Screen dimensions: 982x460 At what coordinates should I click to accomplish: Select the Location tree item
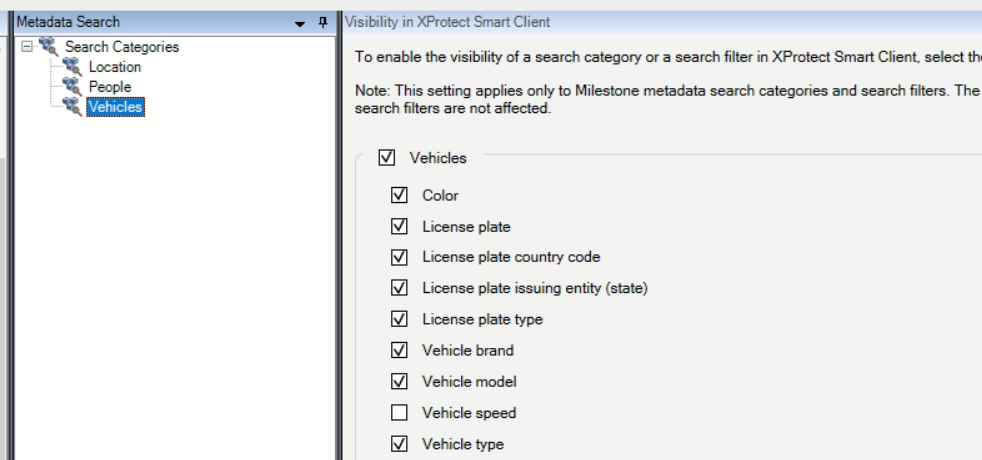click(x=115, y=67)
